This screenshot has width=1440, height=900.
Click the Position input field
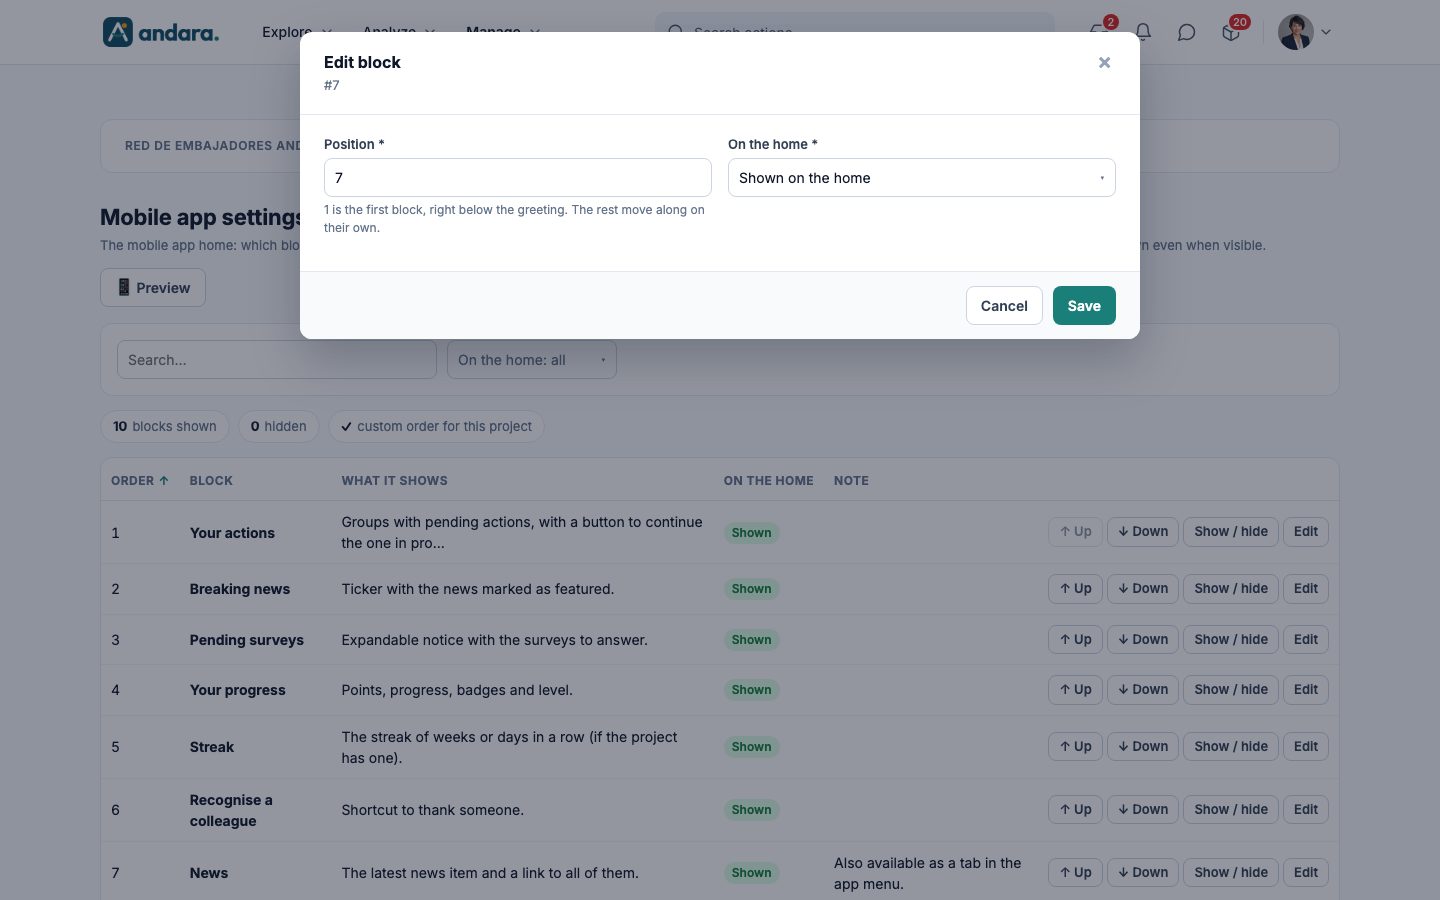click(518, 178)
